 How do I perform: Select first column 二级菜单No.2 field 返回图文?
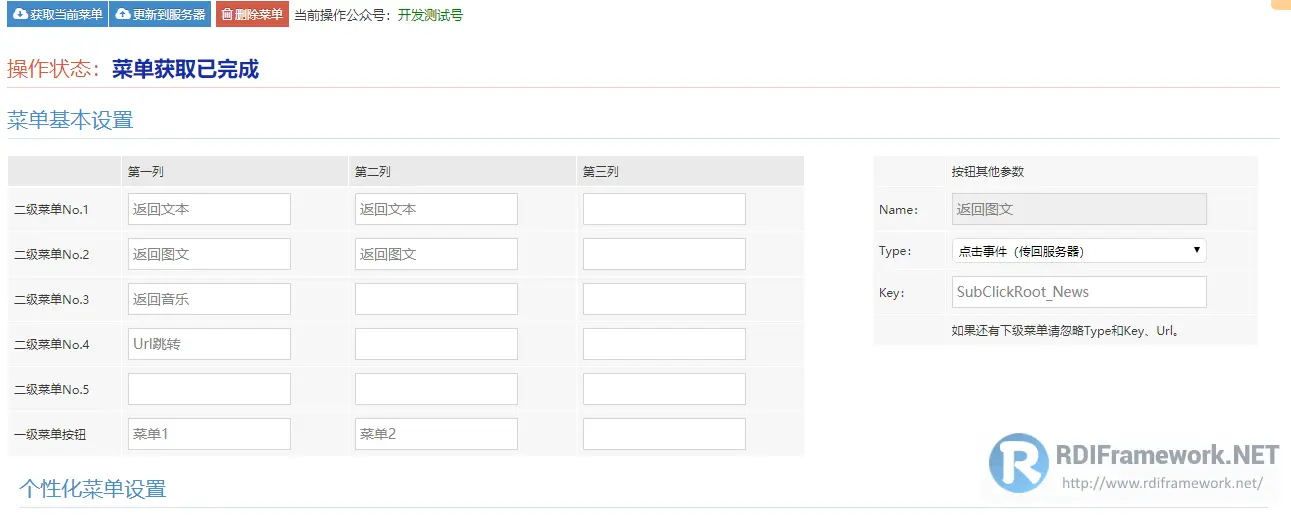[x=209, y=254]
